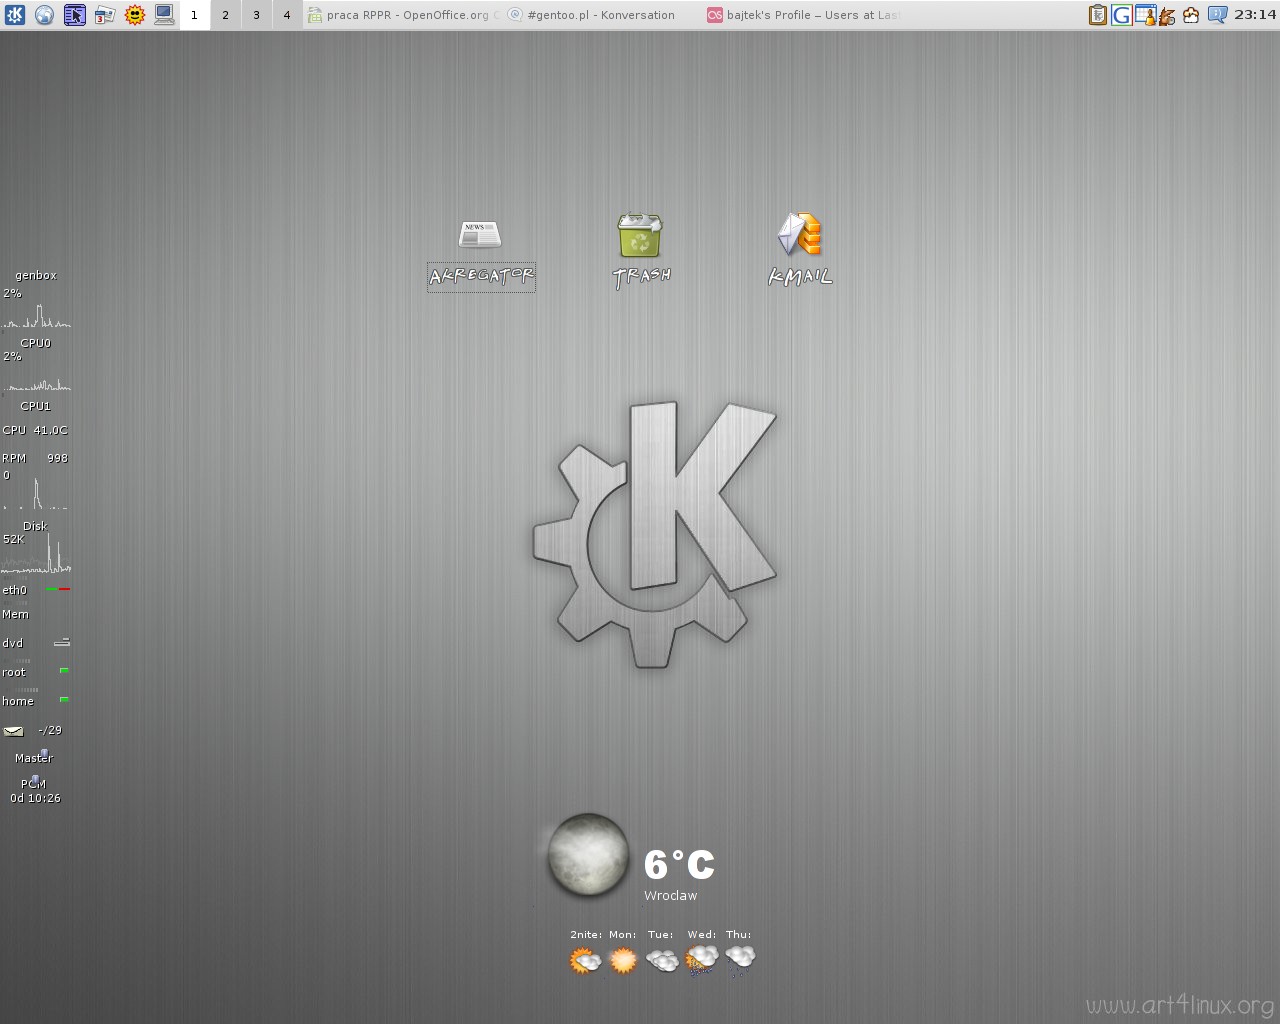Click the aMule donkey tray icon

[1167, 15]
